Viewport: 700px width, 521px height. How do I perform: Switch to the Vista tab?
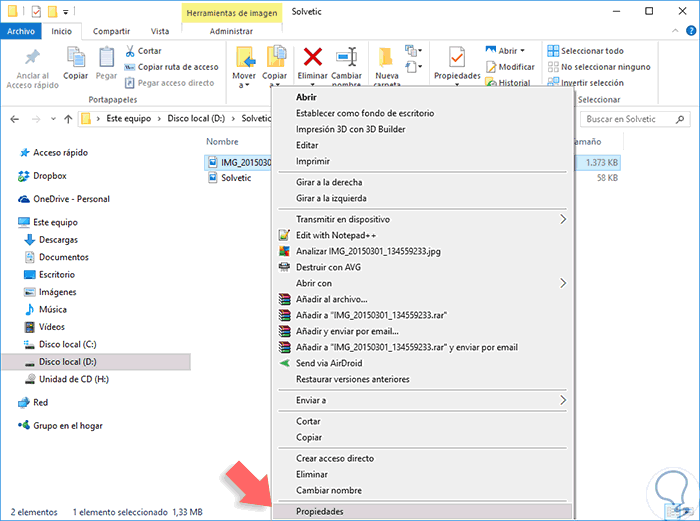click(x=159, y=31)
